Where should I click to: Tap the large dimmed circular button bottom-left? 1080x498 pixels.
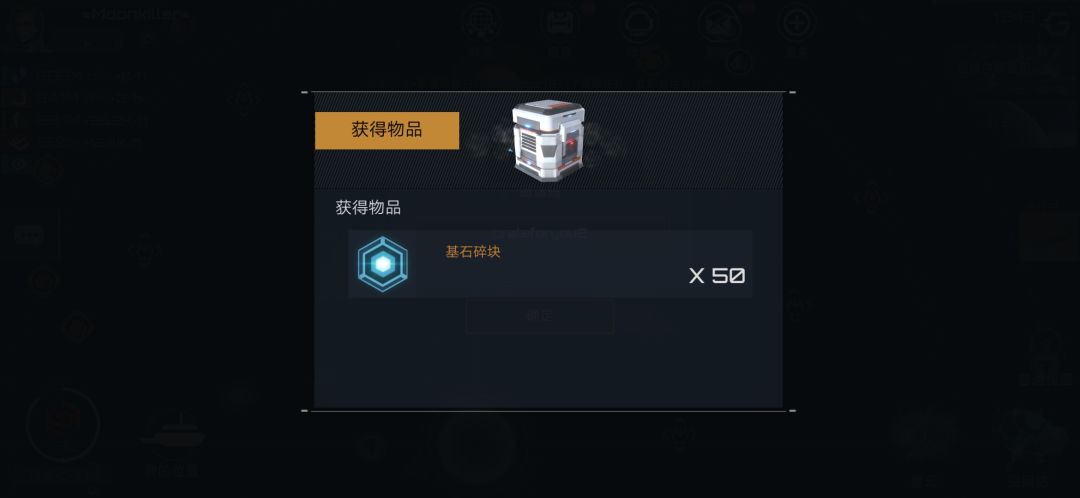[63, 424]
